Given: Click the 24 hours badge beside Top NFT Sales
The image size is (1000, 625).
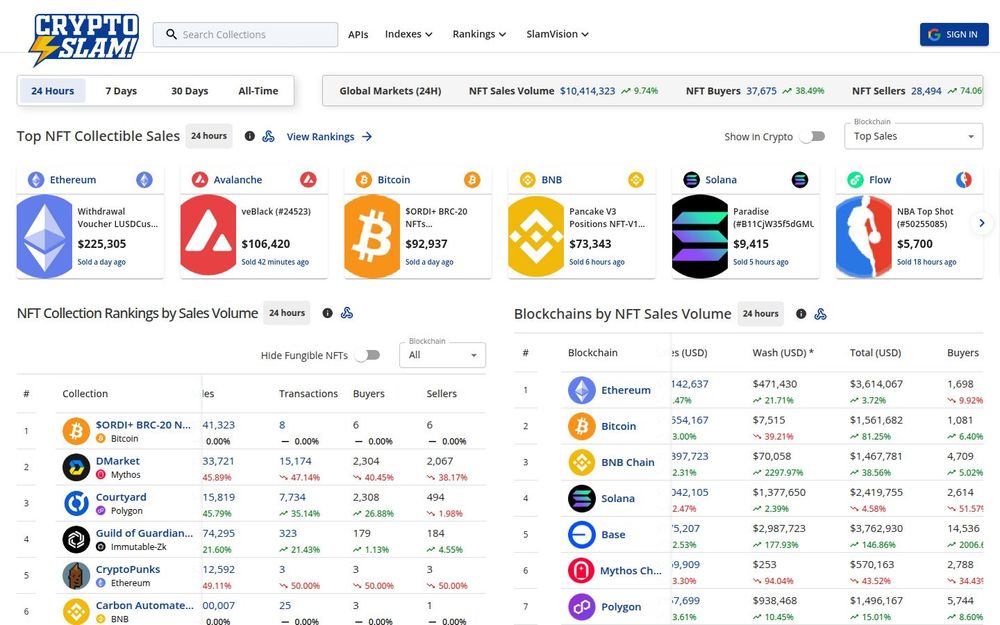Looking at the screenshot, I should pos(209,136).
